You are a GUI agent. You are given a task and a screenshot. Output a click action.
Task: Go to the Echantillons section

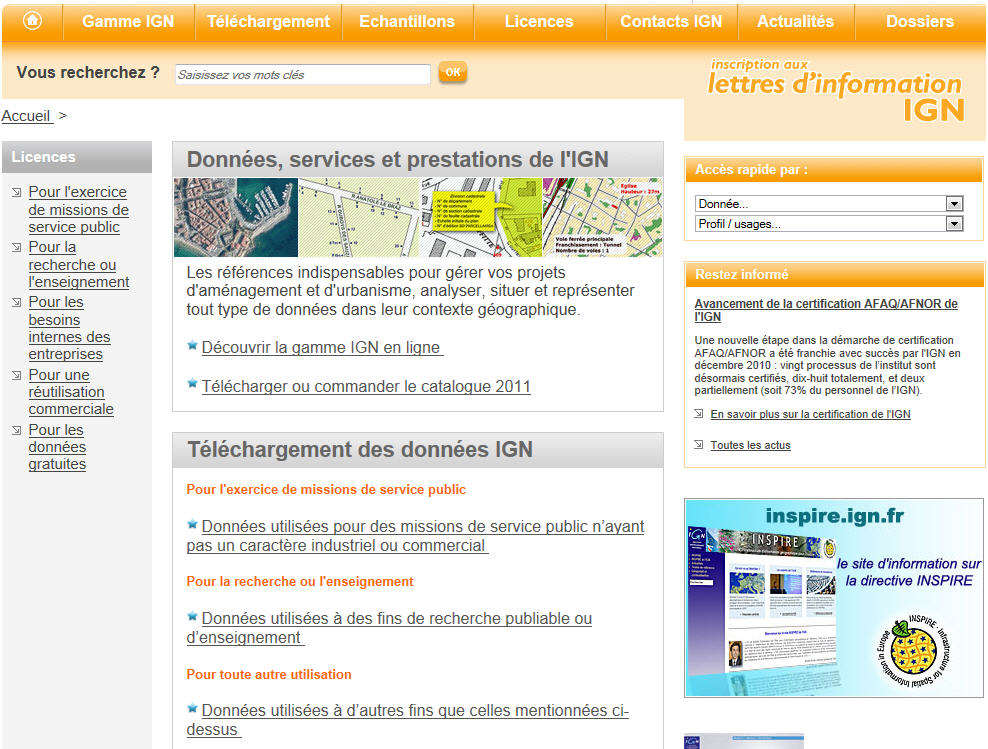(x=406, y=21)
